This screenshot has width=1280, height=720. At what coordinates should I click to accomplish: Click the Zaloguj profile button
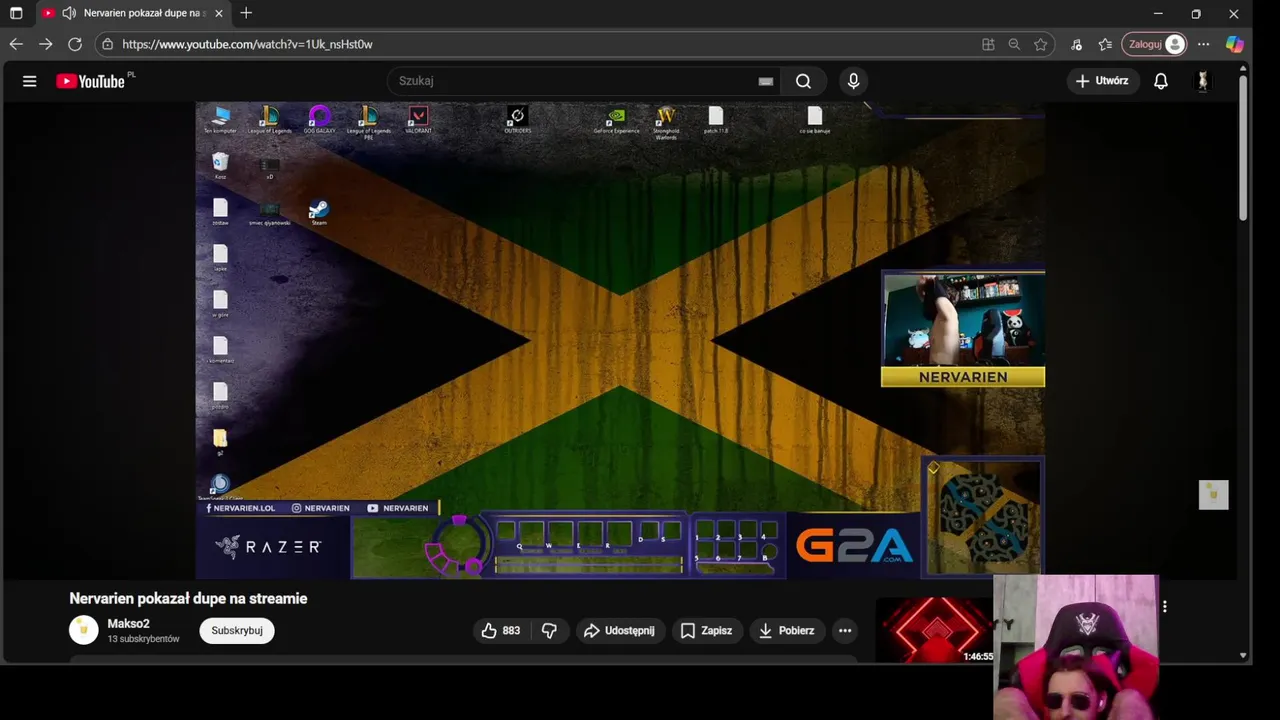click(x=1155, y=44)
